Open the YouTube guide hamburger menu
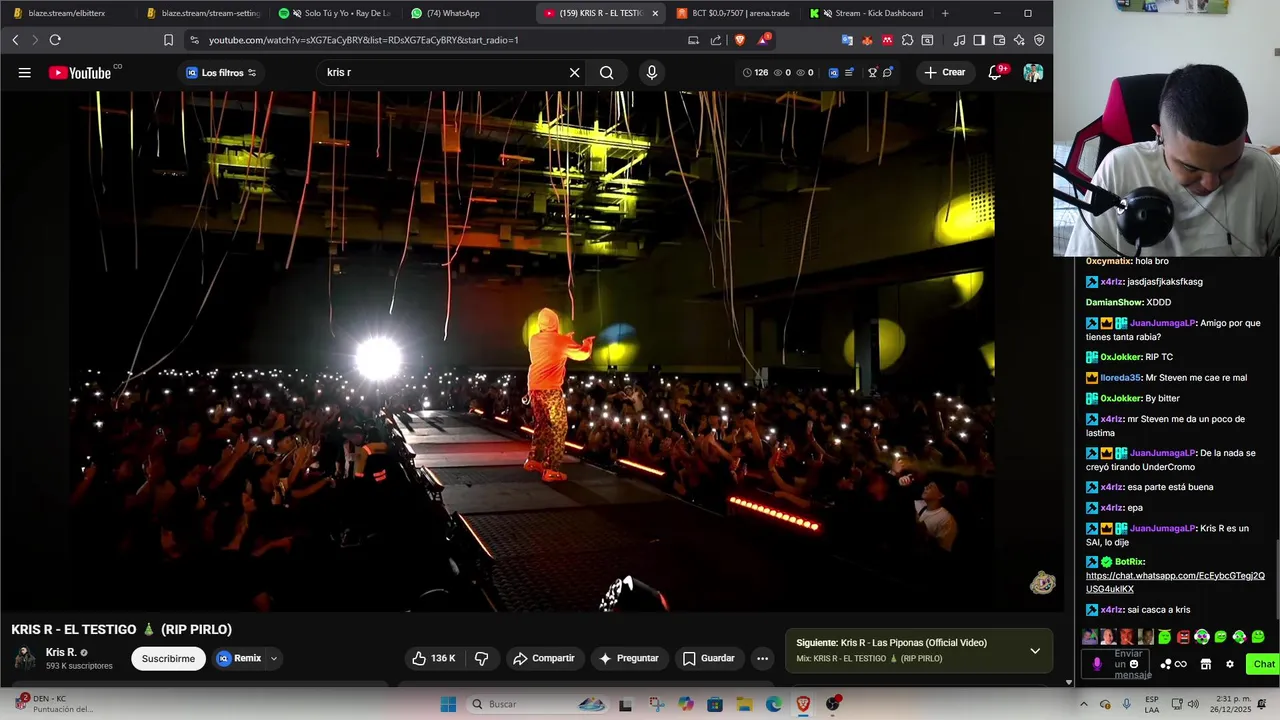 coord(24,72)
